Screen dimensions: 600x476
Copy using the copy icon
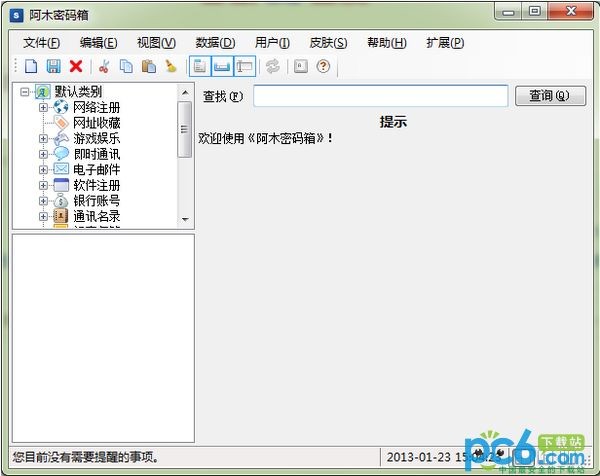126,66
